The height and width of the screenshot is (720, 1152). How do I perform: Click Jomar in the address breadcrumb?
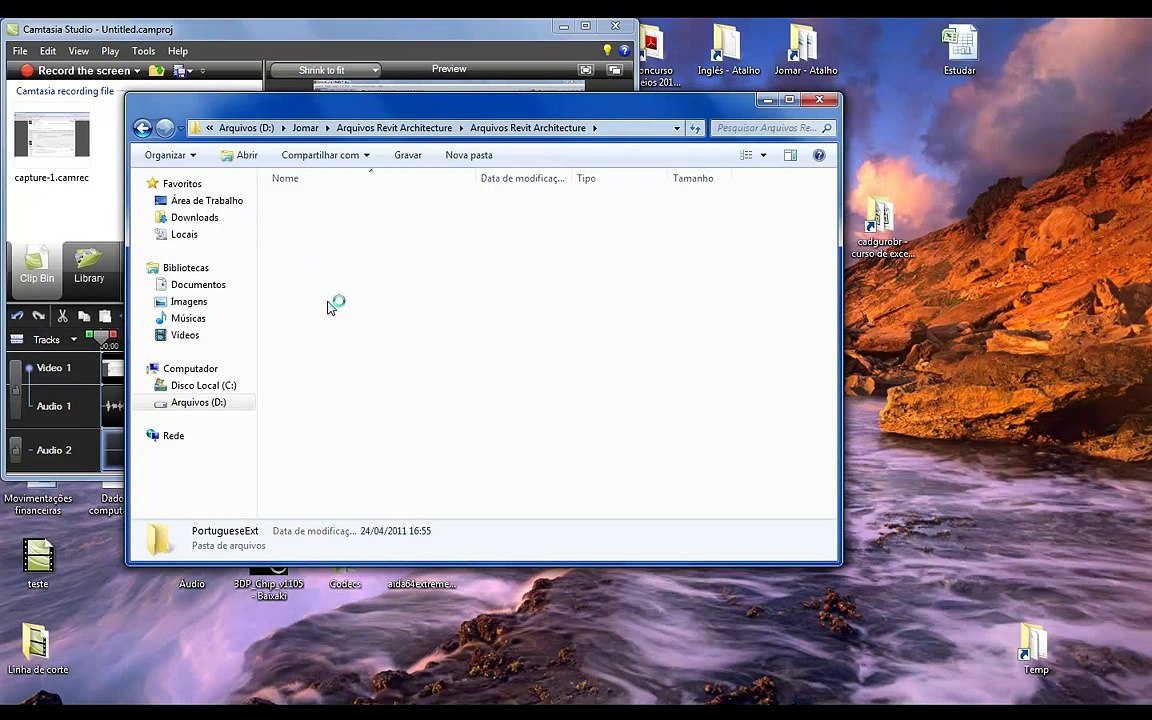(x=305, y=128)
